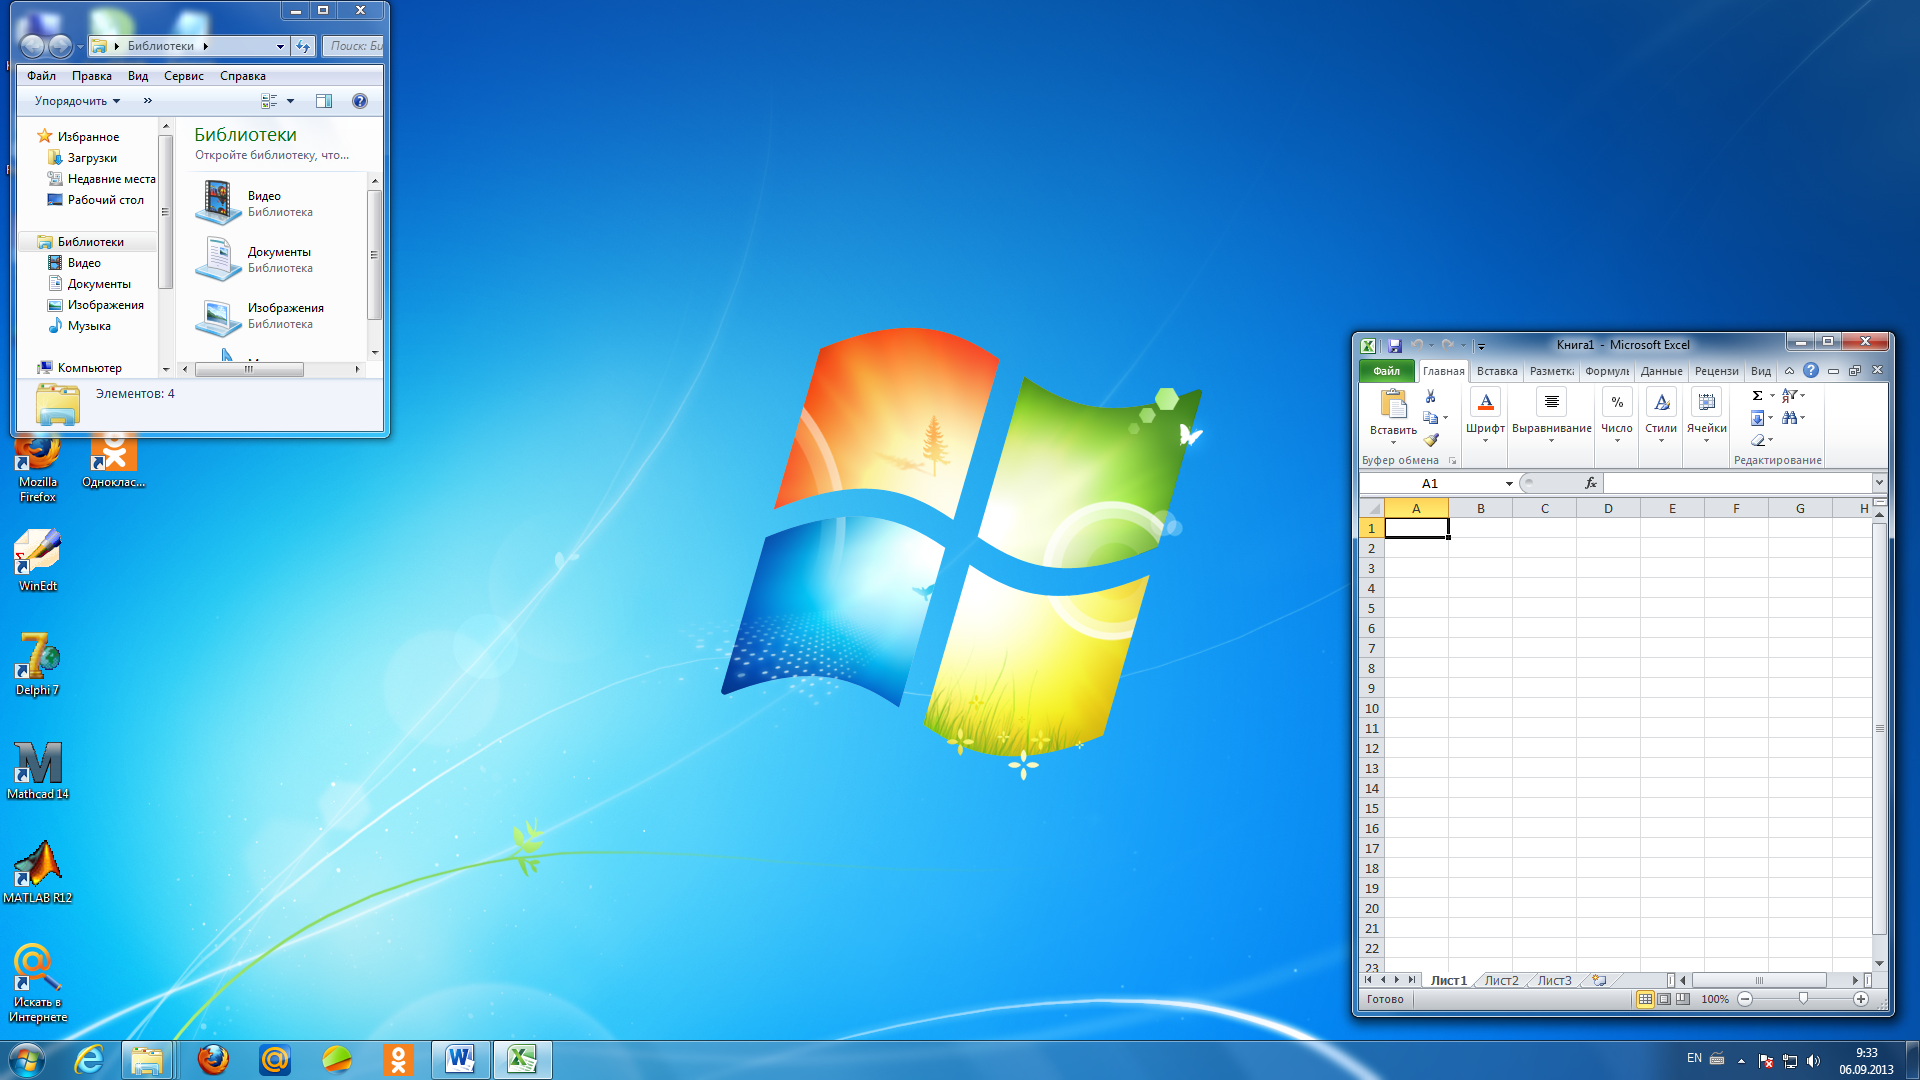The image size is (1920, 1080).
Task: Click the AutoSum sigma icon in Excel
Action: (x=1757, y=396)
